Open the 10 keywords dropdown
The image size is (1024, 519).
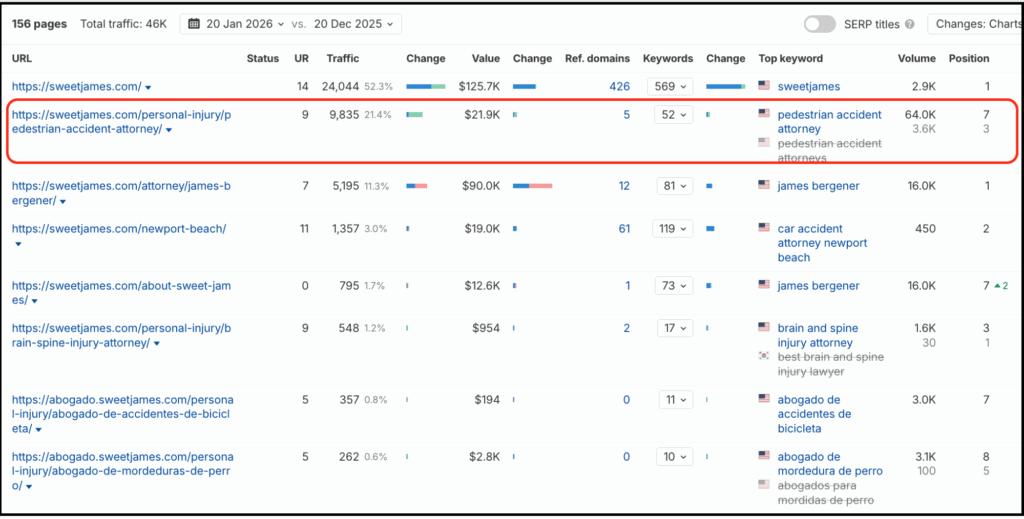point(675,456)
